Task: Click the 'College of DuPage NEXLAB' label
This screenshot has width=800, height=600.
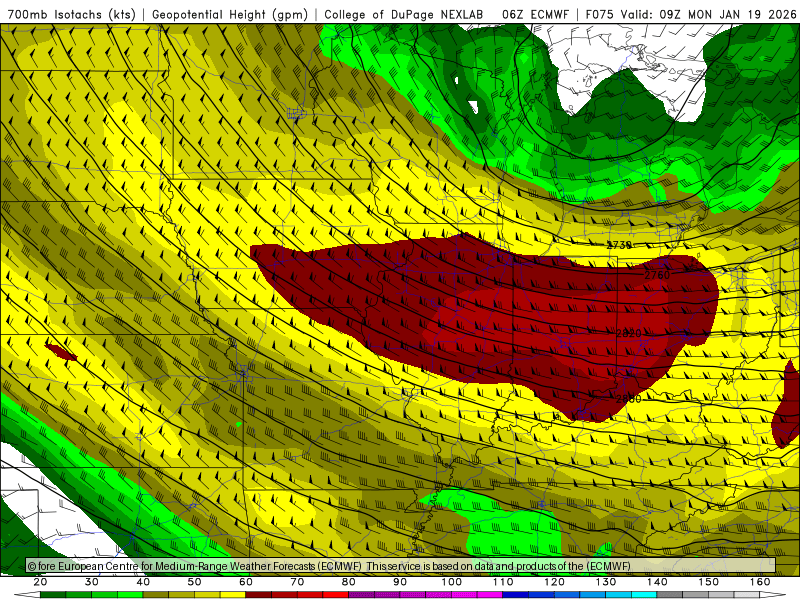Action: pos(404,15)
